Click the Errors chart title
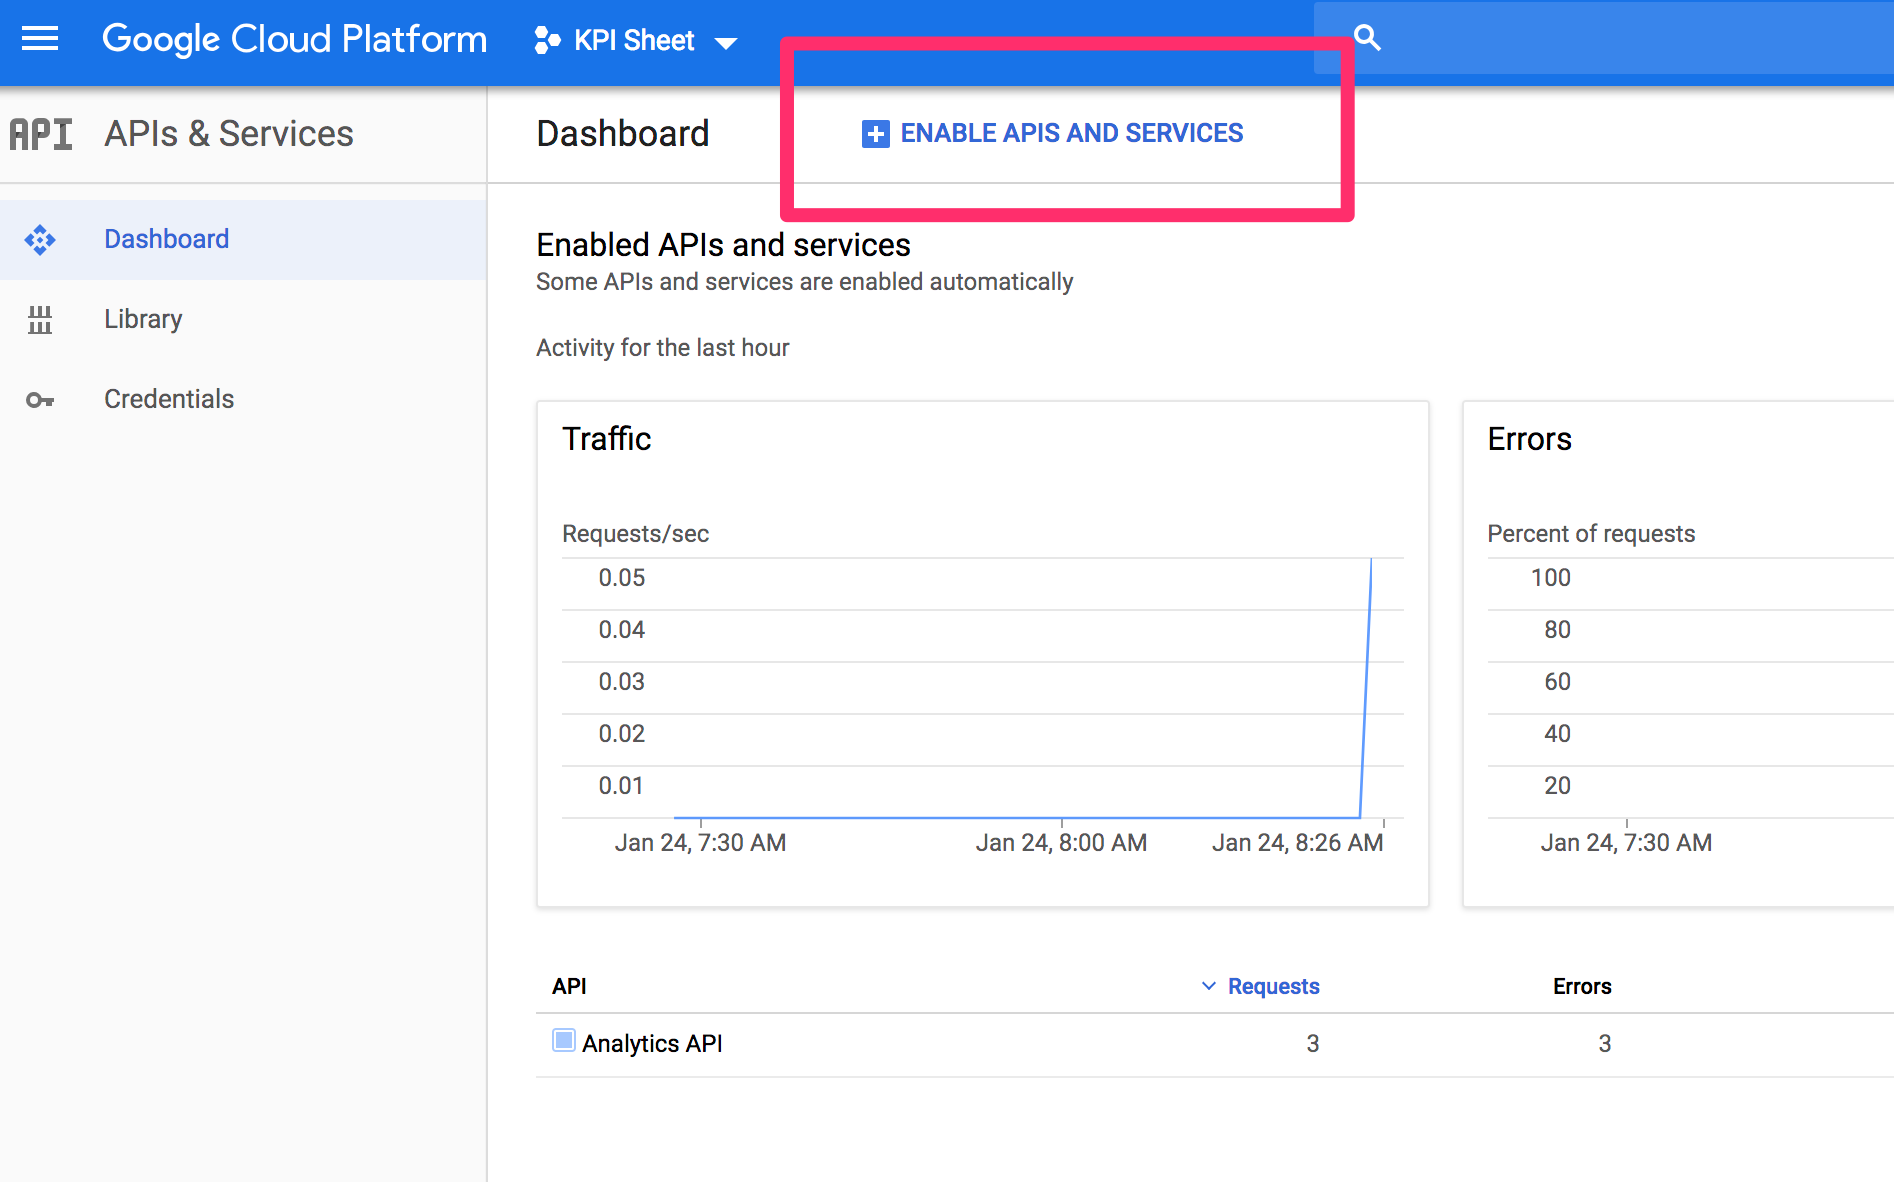This screenshot has width=1894, height=1182. (1530, 439)
